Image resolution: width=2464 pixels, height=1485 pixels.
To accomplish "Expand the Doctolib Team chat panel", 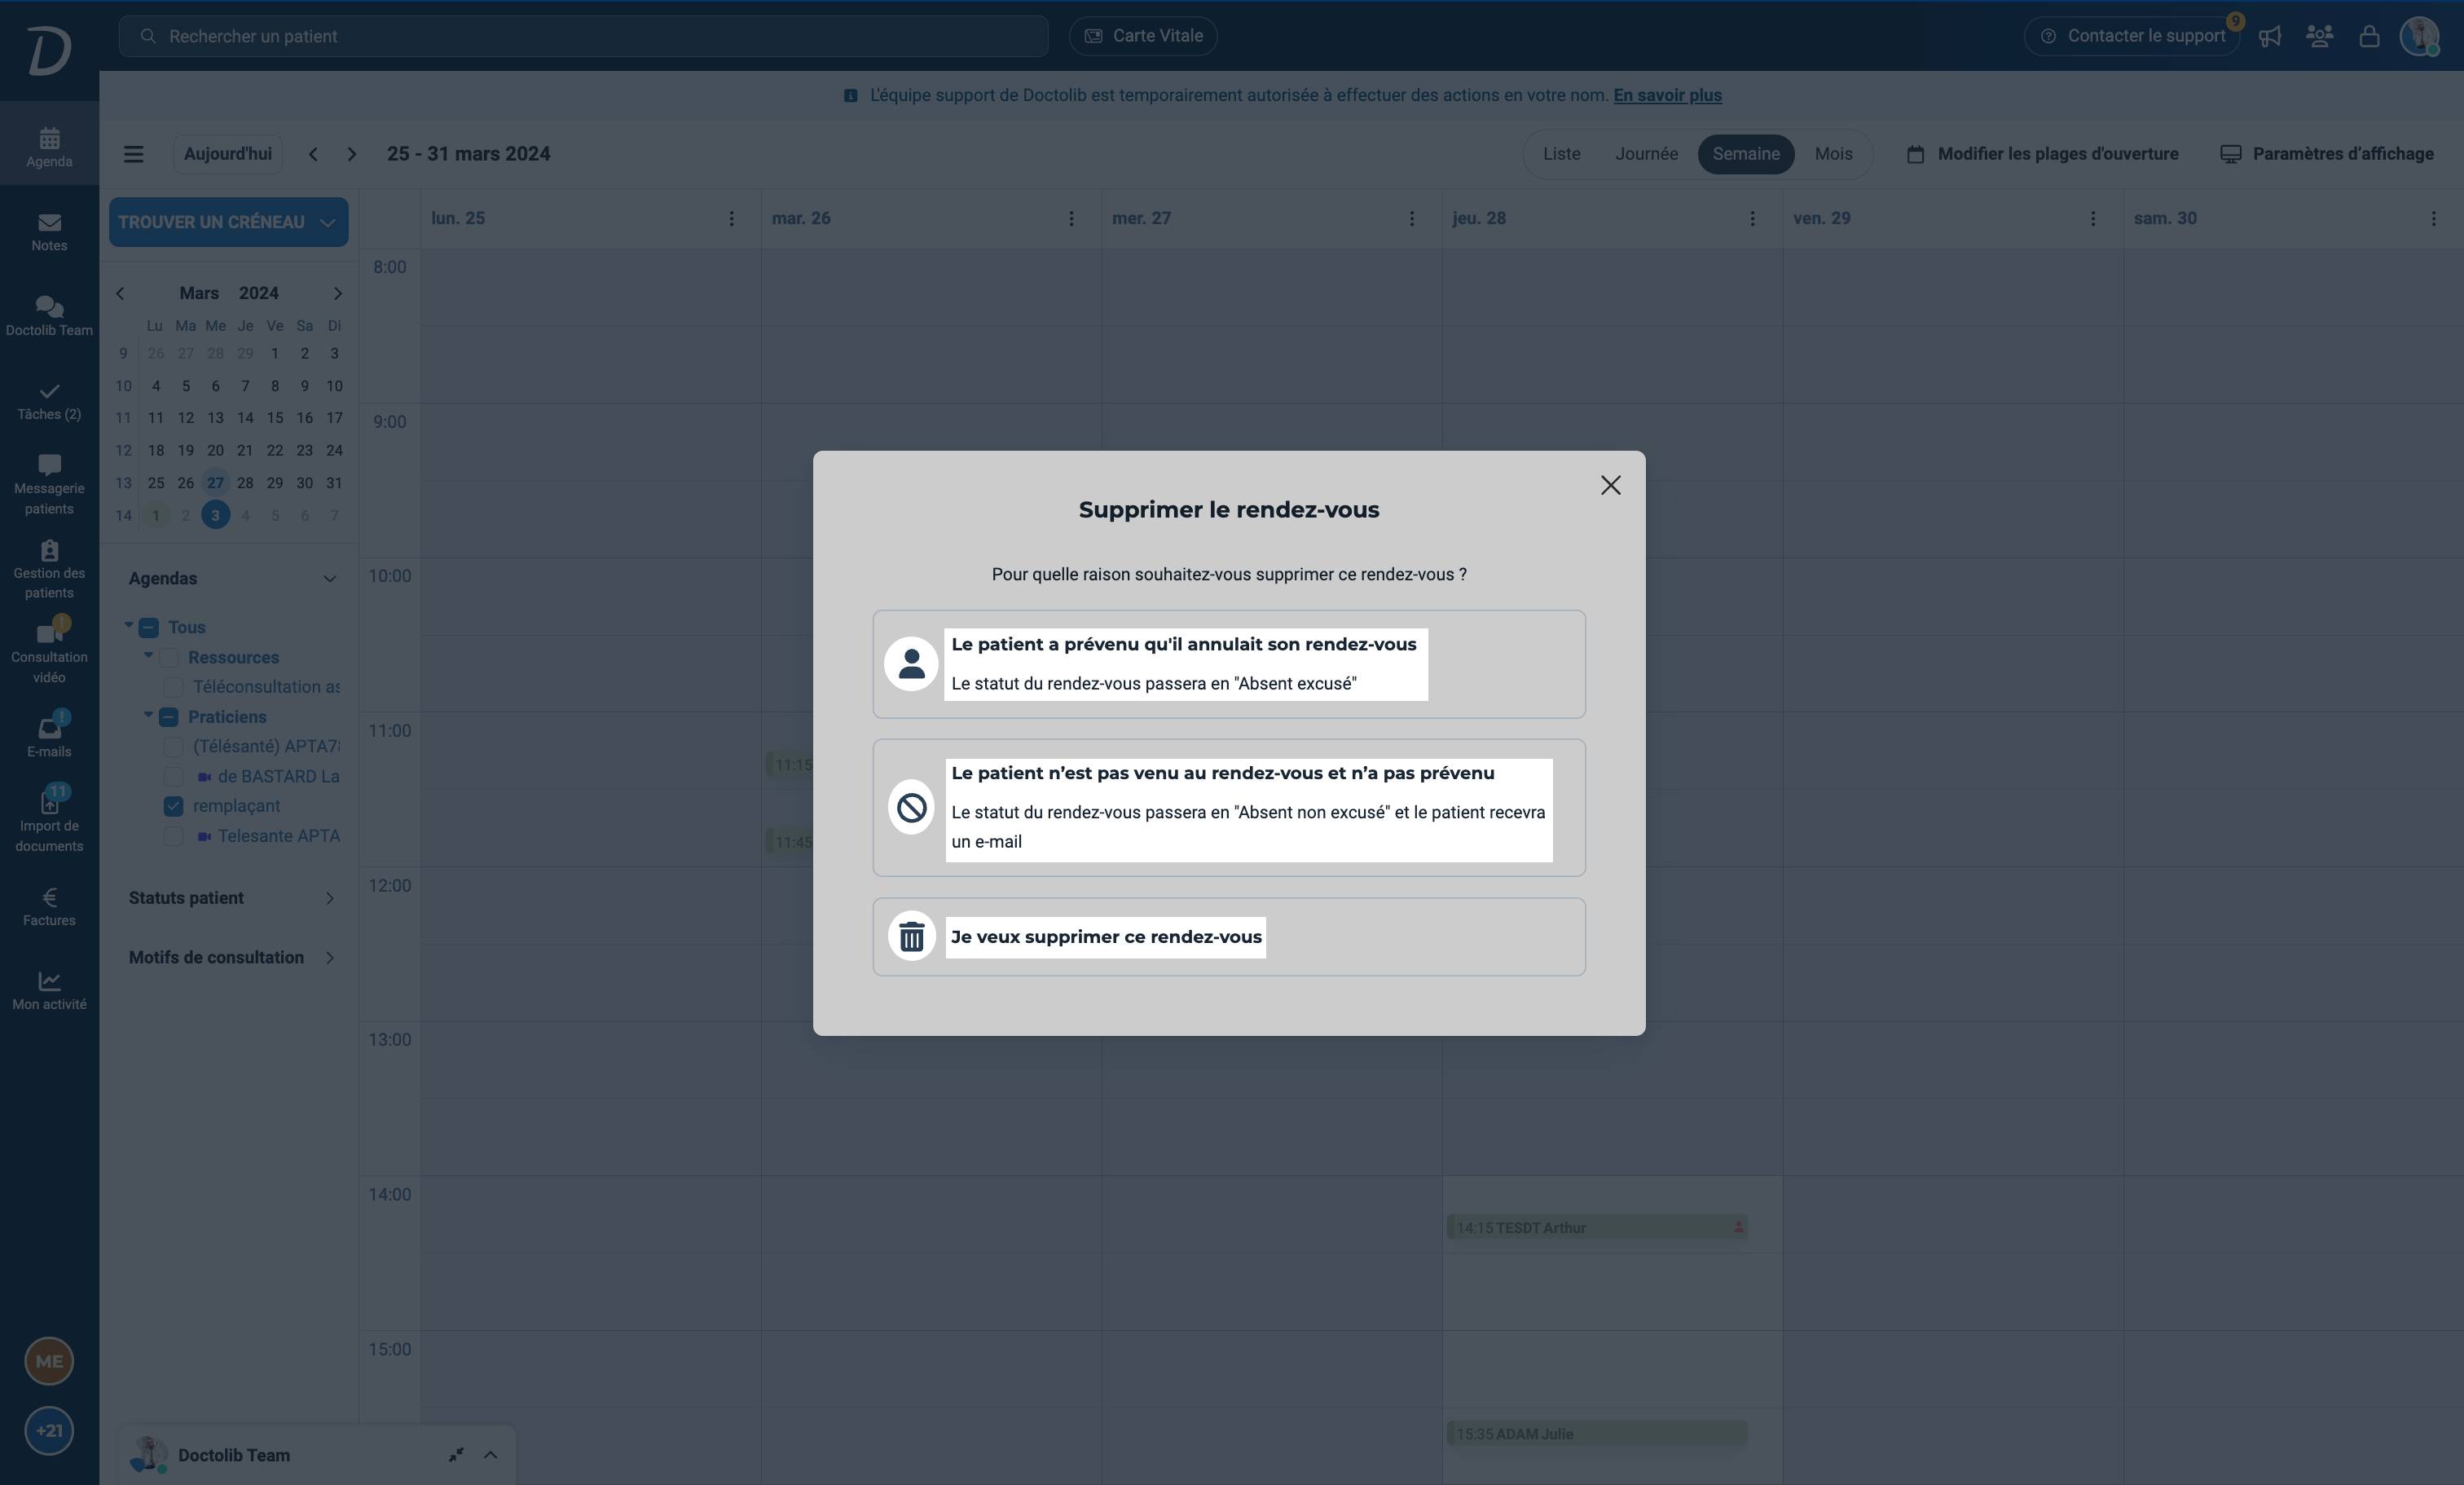I will click(x=490, y=1455).
